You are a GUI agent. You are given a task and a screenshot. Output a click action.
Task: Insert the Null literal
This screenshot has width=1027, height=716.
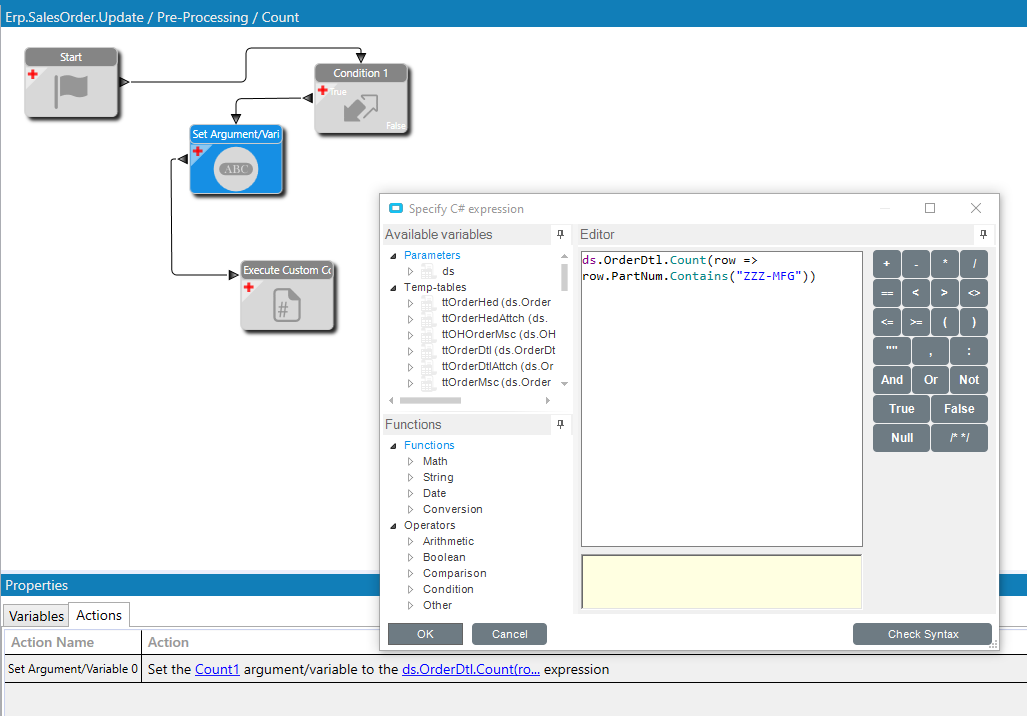[x=901, y=438]
